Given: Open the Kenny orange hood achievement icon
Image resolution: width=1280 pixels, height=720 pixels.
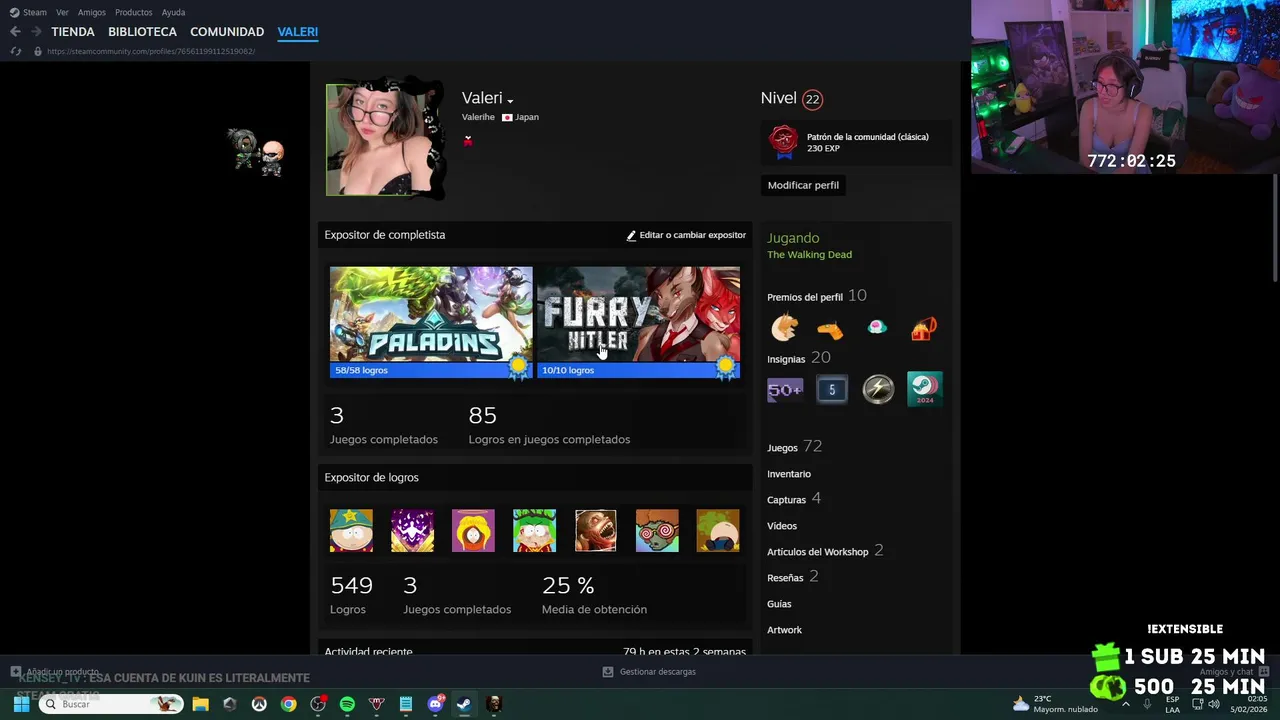Looking at the screenshot, I should click(x=473, y=531).
